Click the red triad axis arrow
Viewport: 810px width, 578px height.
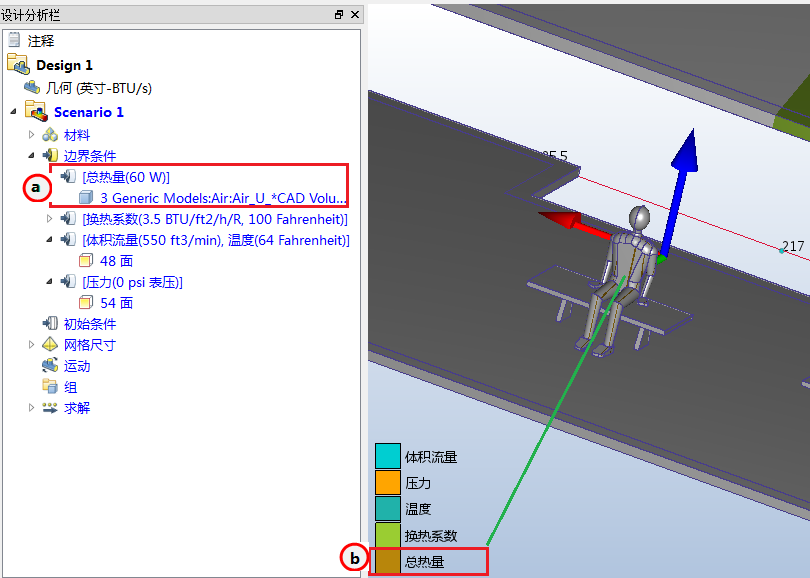point(576,224)
